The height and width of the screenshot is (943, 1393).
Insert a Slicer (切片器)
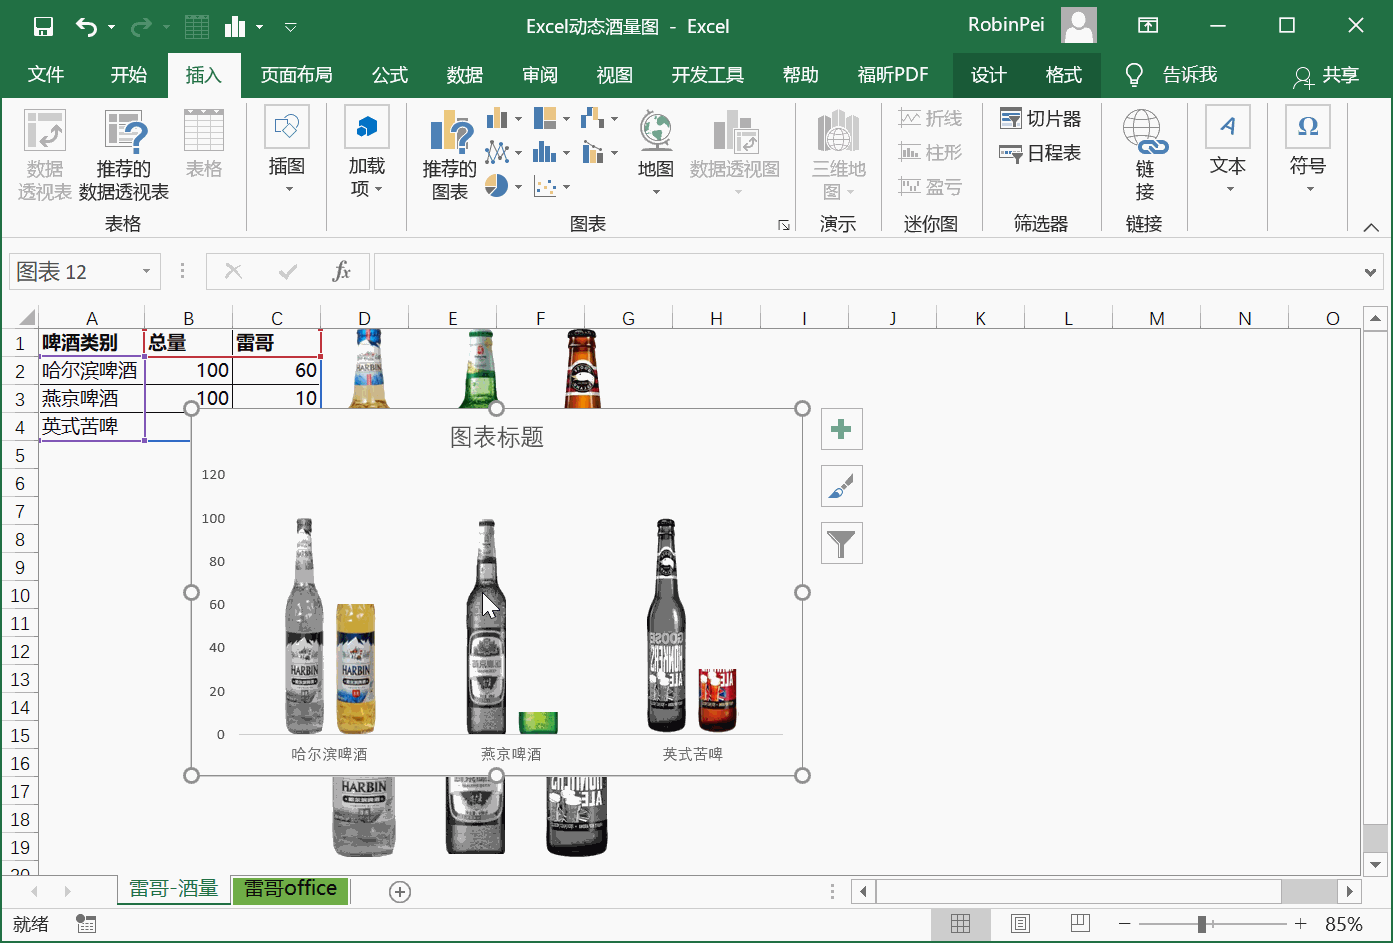pos(1041,119)
